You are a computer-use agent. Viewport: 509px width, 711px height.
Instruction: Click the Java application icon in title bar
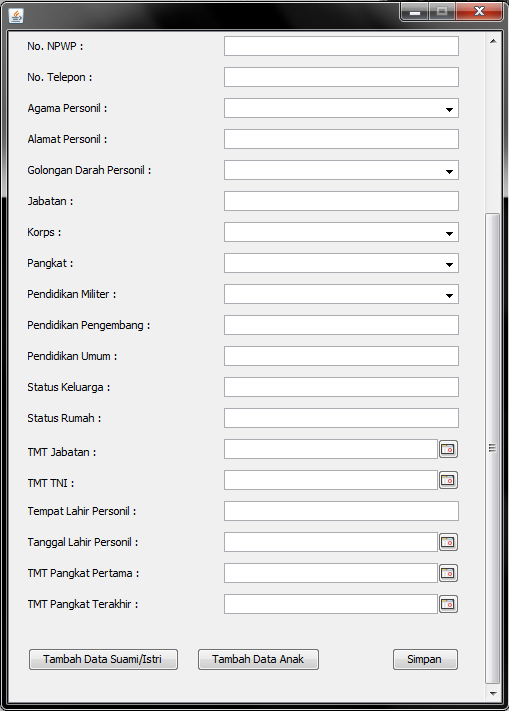(x=16, y=16)
